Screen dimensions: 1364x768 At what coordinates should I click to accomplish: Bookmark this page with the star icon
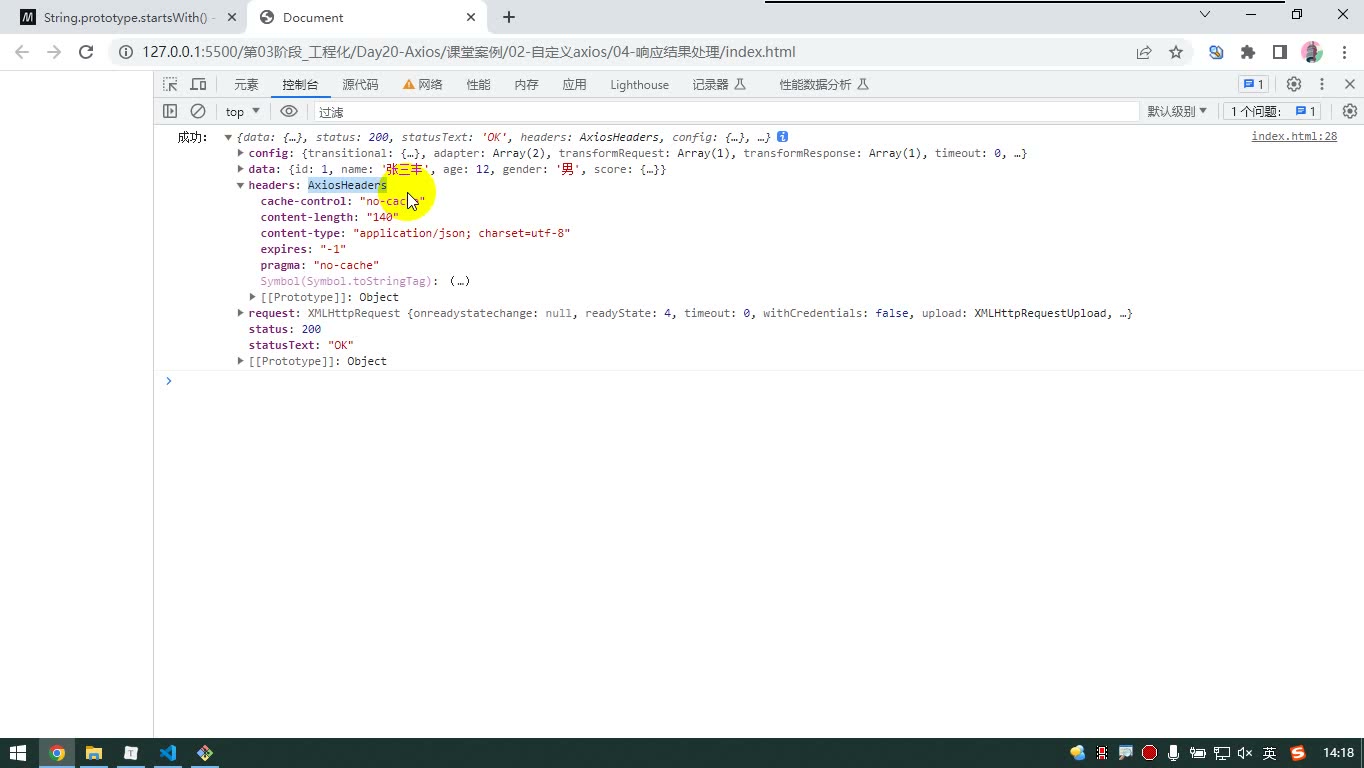[1176, 52]
